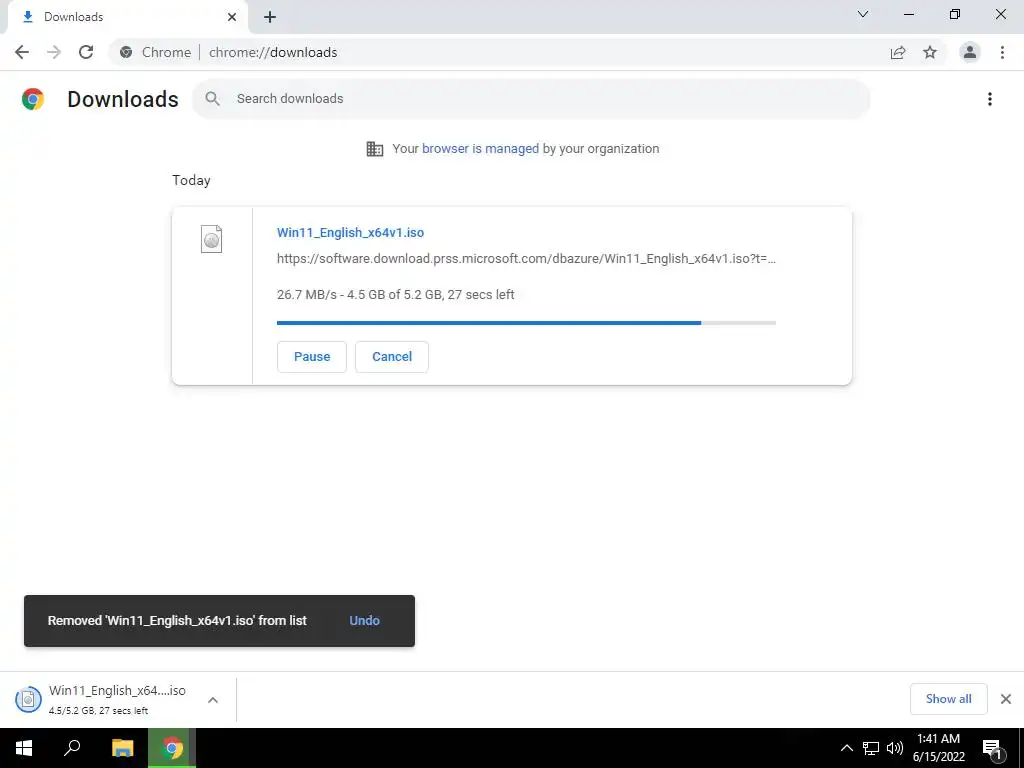Screen dimensions: 1024x768
Task: Open the Chrome profile avatar menu
Action: pyautogui.click(x=970, y=52)
